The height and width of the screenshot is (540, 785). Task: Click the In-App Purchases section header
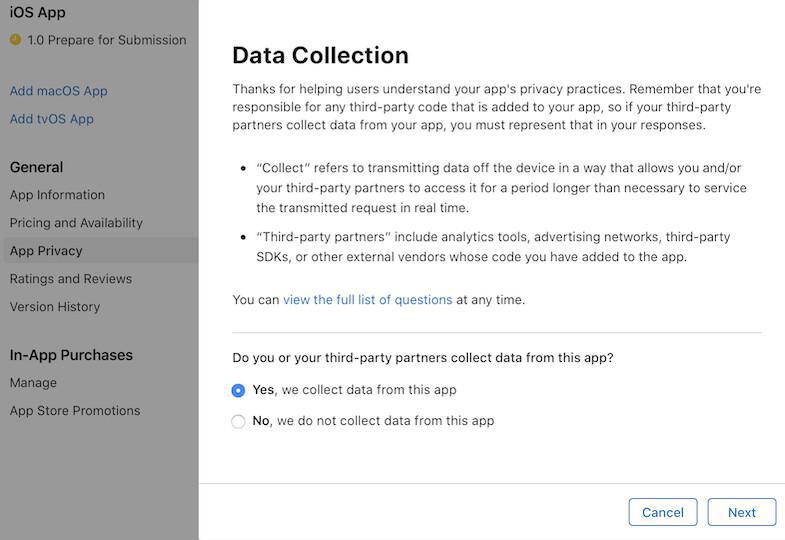coord(71,355)
